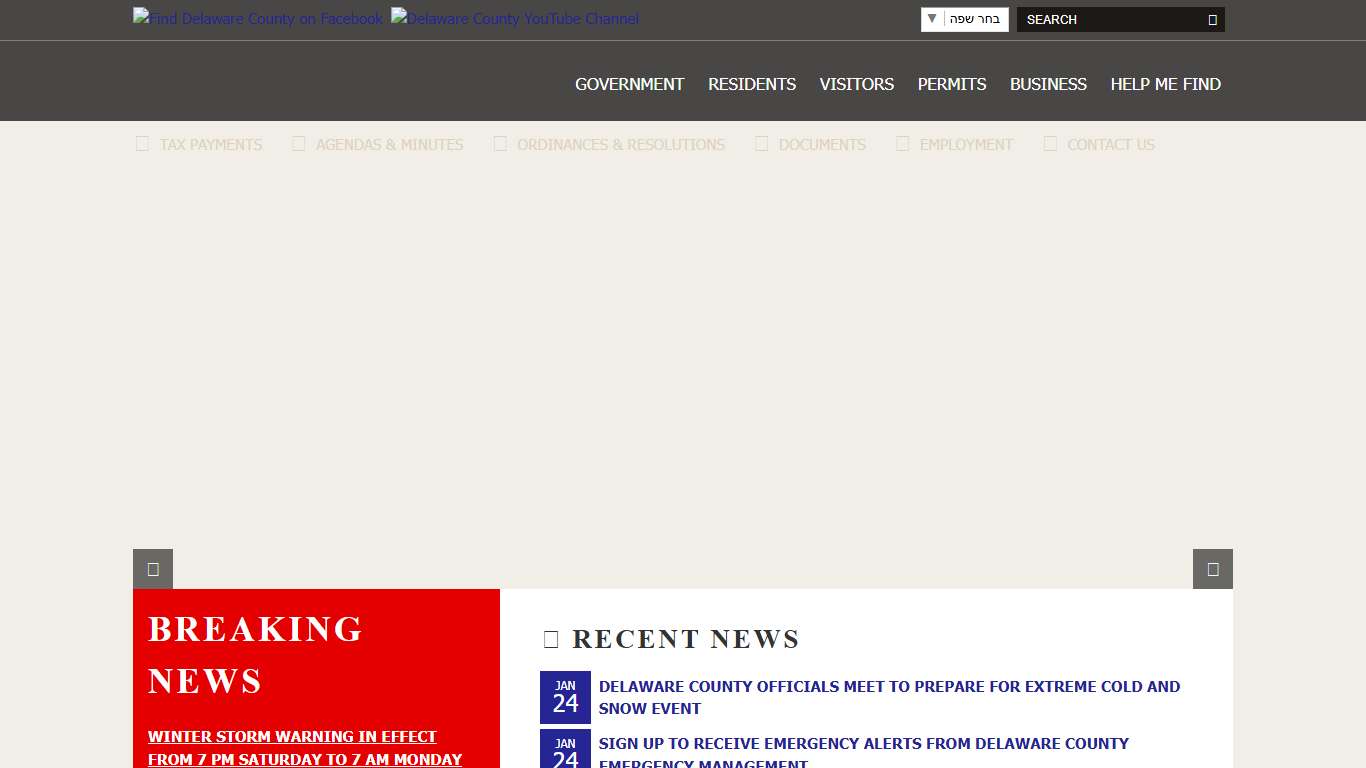Open Ordinances & Resolutions quick link
The image size is (1366, 768).
(x=620, y=144)
